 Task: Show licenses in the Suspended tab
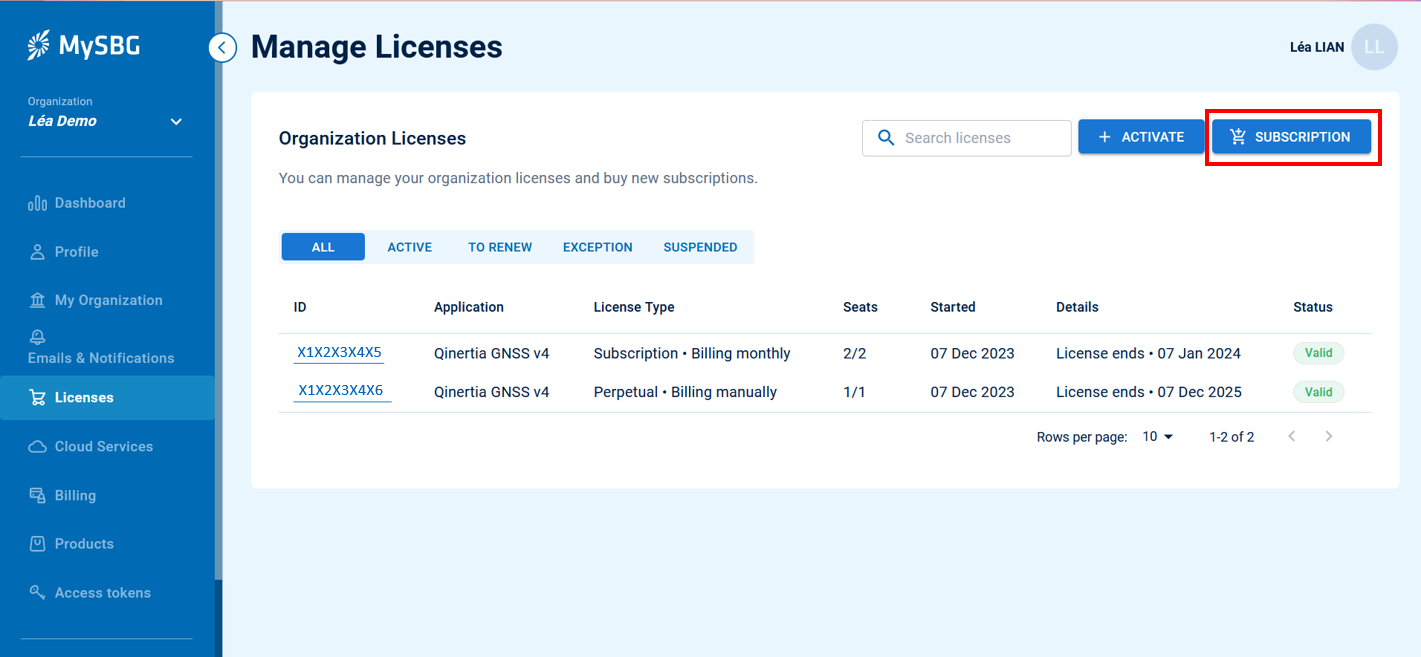700,247
